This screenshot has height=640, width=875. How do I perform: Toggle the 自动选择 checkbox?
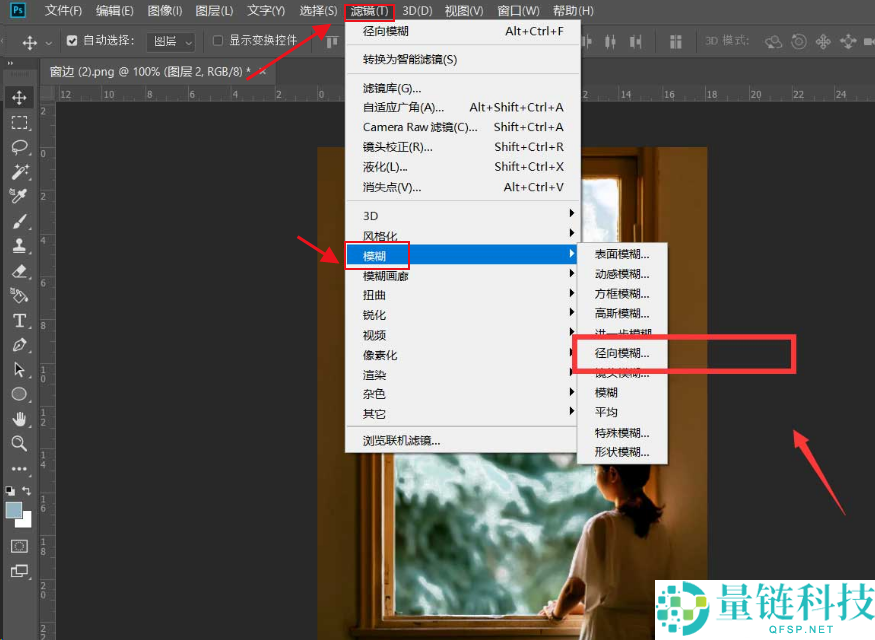[x=72, y=41]
